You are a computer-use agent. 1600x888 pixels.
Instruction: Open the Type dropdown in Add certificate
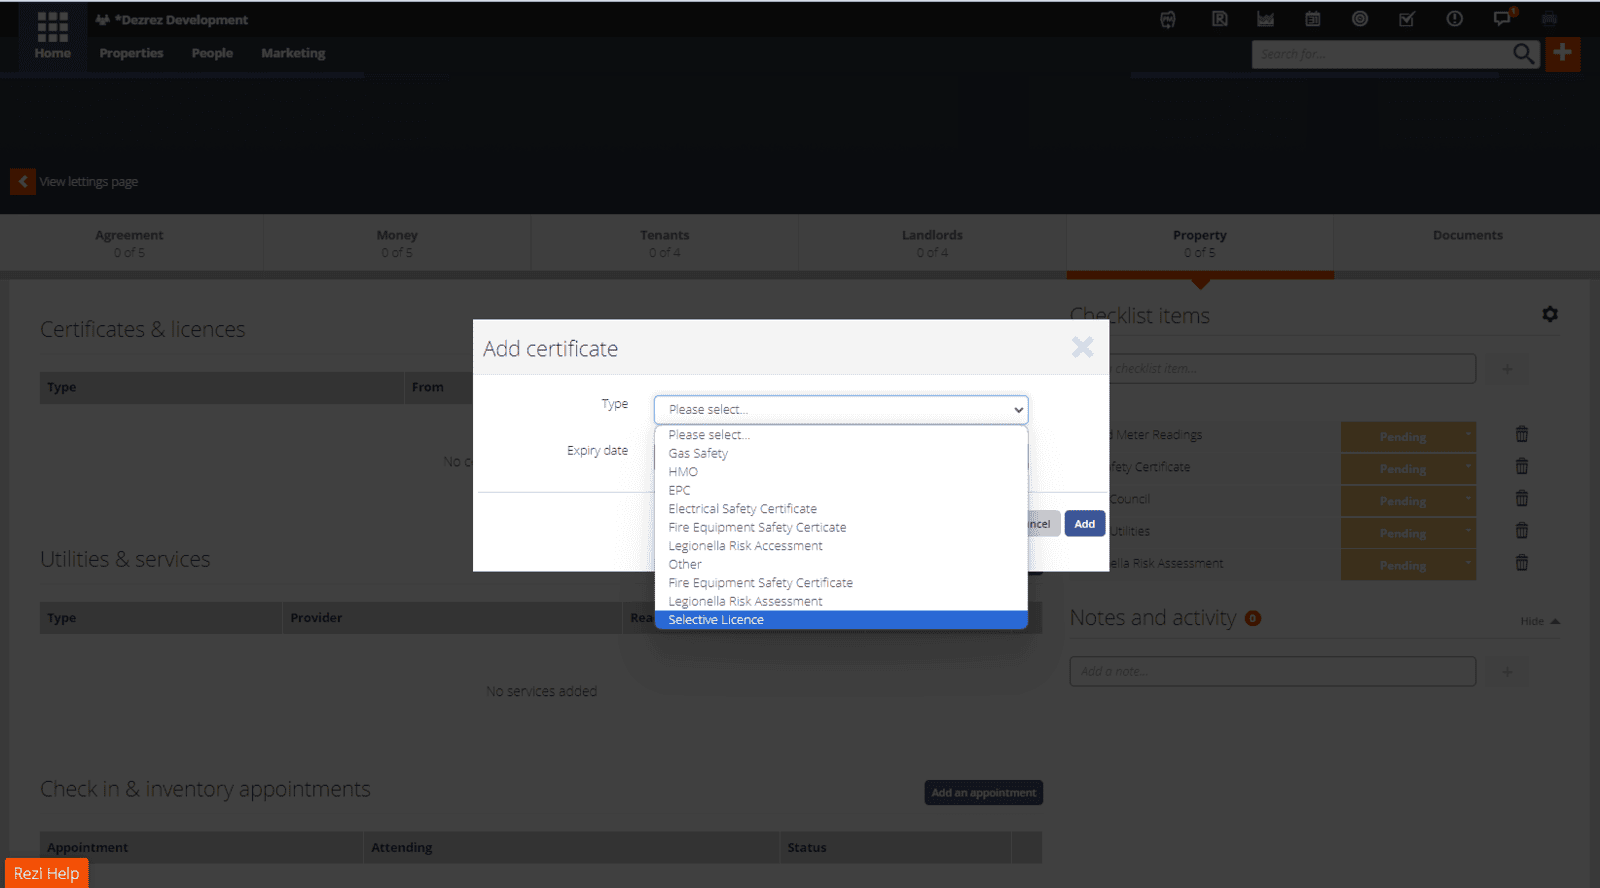click(x=841, y=409)
